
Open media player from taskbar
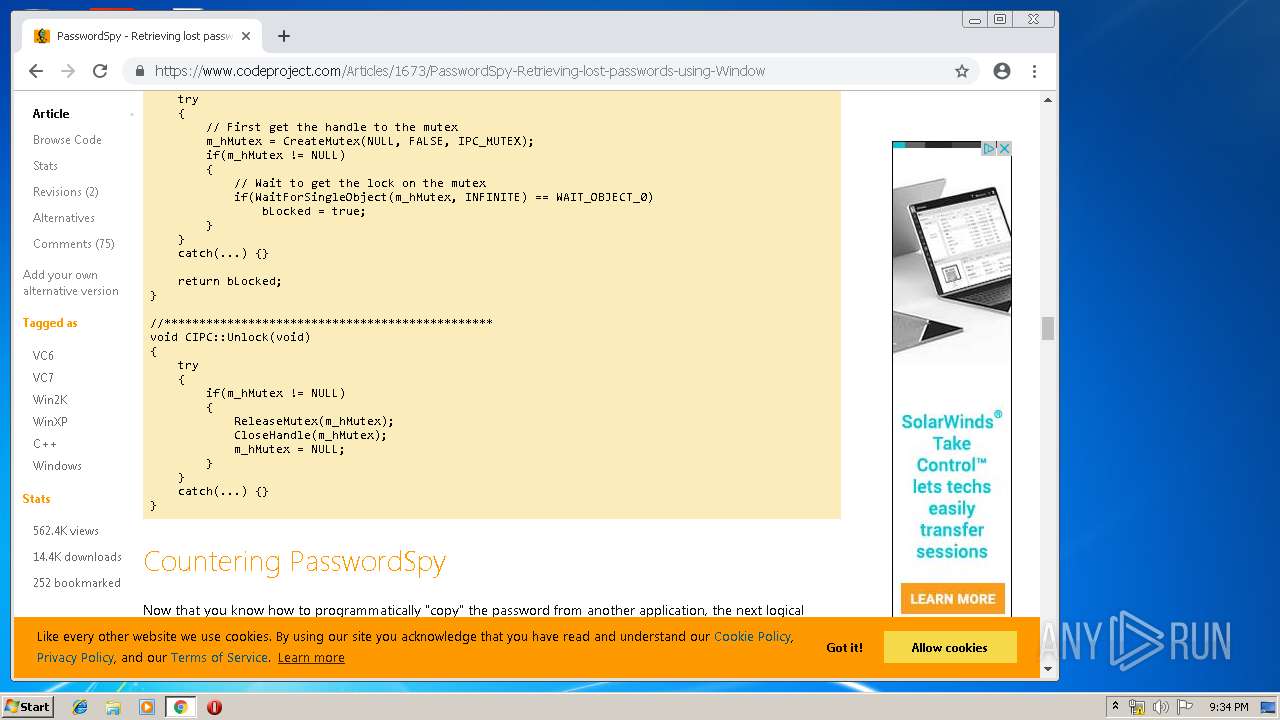[147, 707]
